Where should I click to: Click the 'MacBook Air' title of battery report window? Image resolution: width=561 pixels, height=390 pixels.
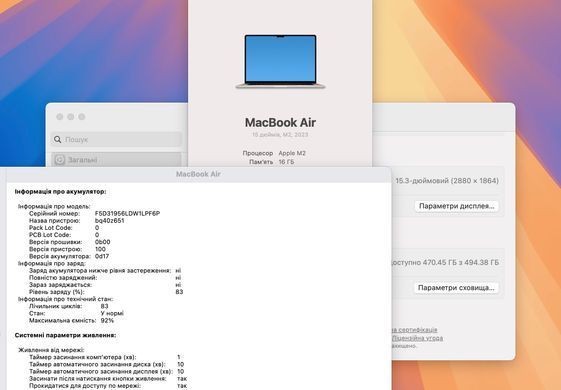198,174
